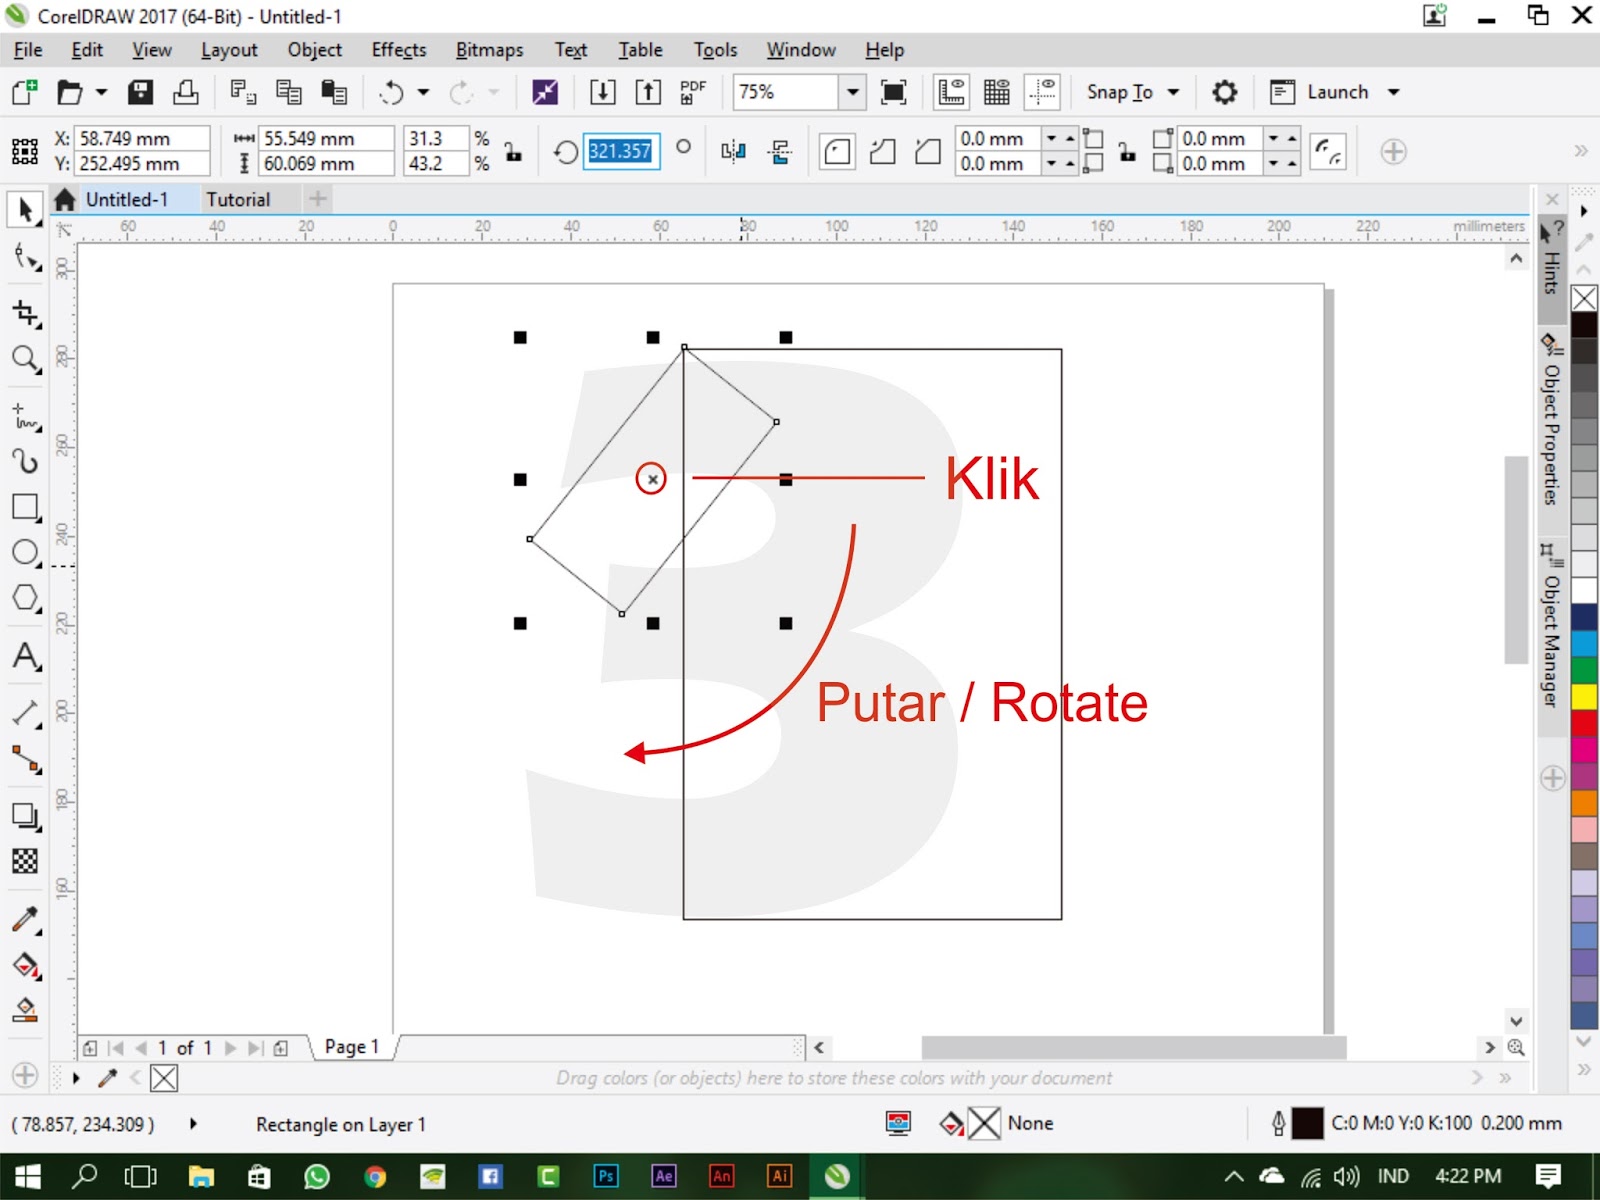Select the Artistic Media tool
The height and width of the screenshot is (1200, 1600).
25,461
